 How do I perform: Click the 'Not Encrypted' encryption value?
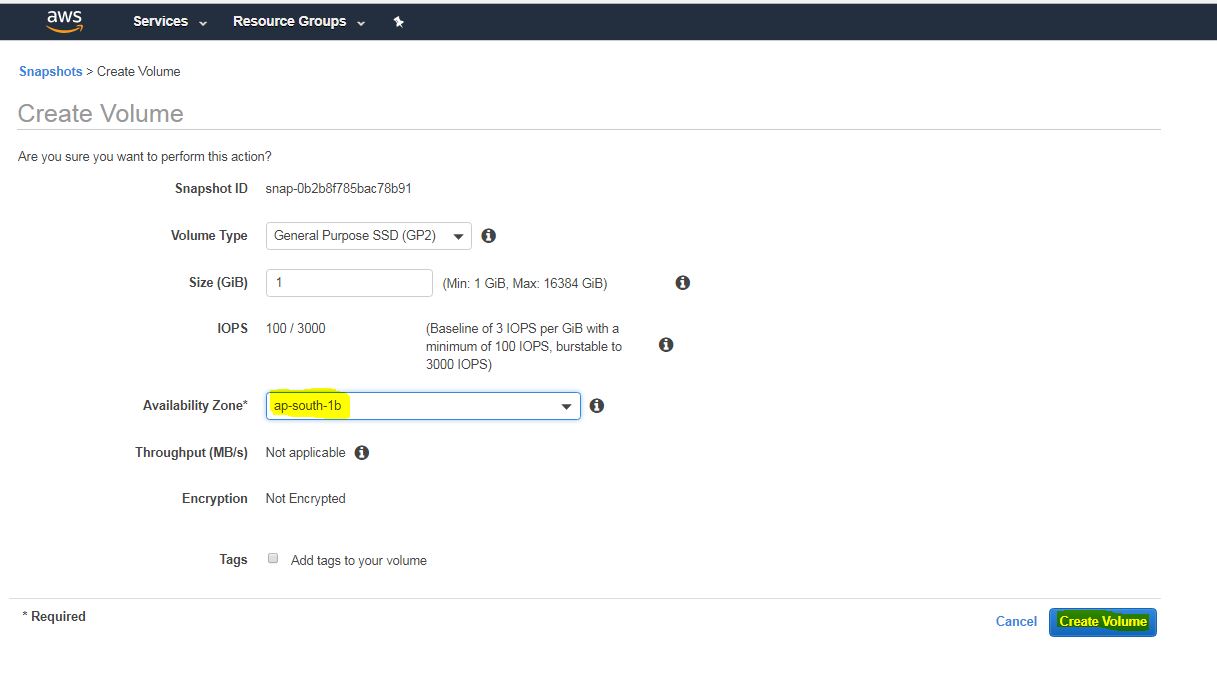coord(305,499)
